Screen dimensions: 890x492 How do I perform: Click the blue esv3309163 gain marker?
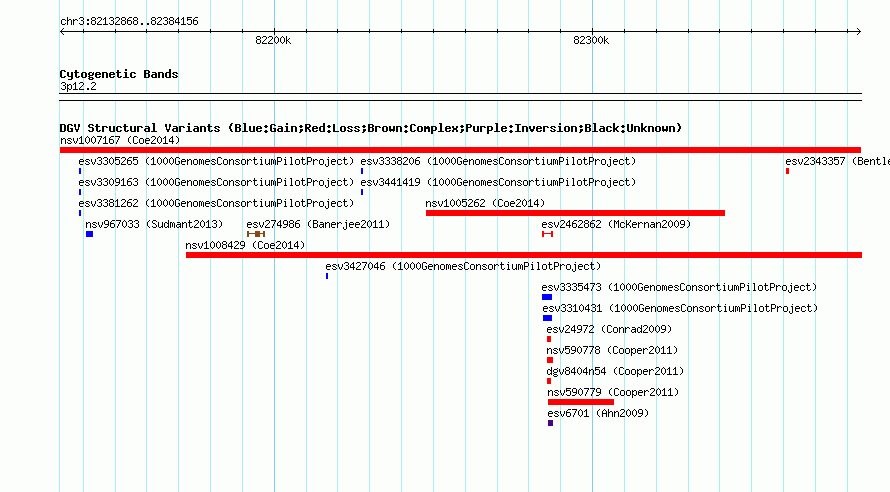pyautogui.click(x=80, y=192)
